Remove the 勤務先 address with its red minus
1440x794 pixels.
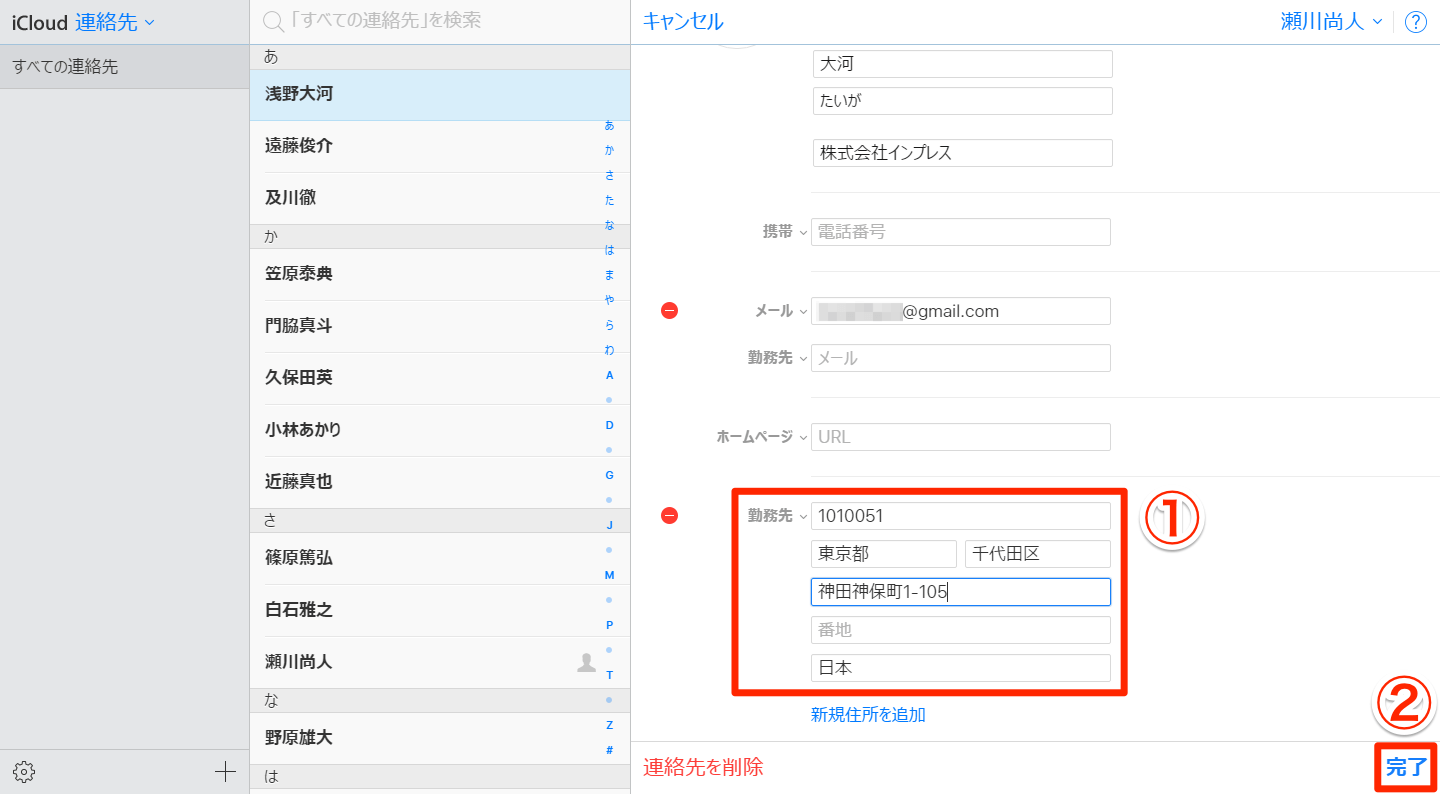click(670, 516)
